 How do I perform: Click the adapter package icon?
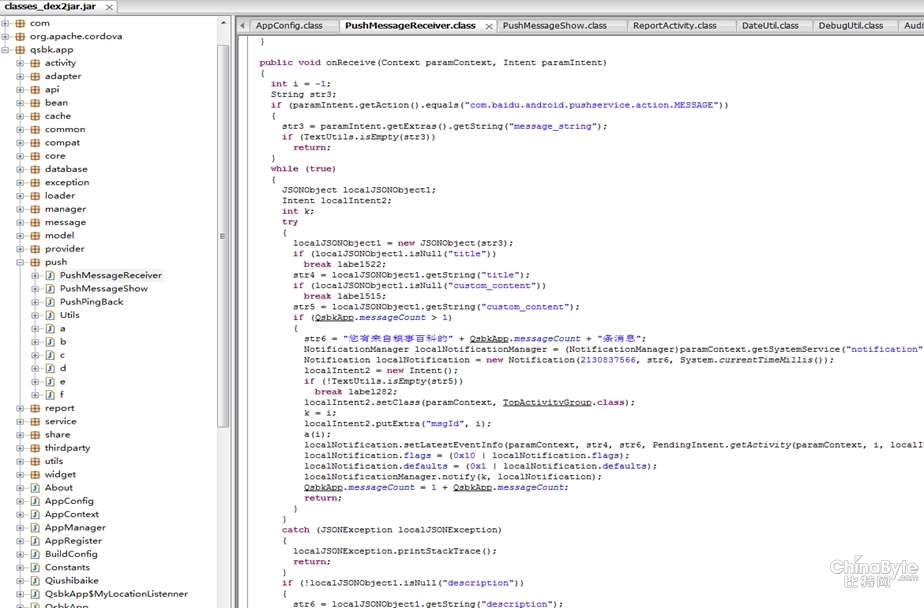pos(35,76)
